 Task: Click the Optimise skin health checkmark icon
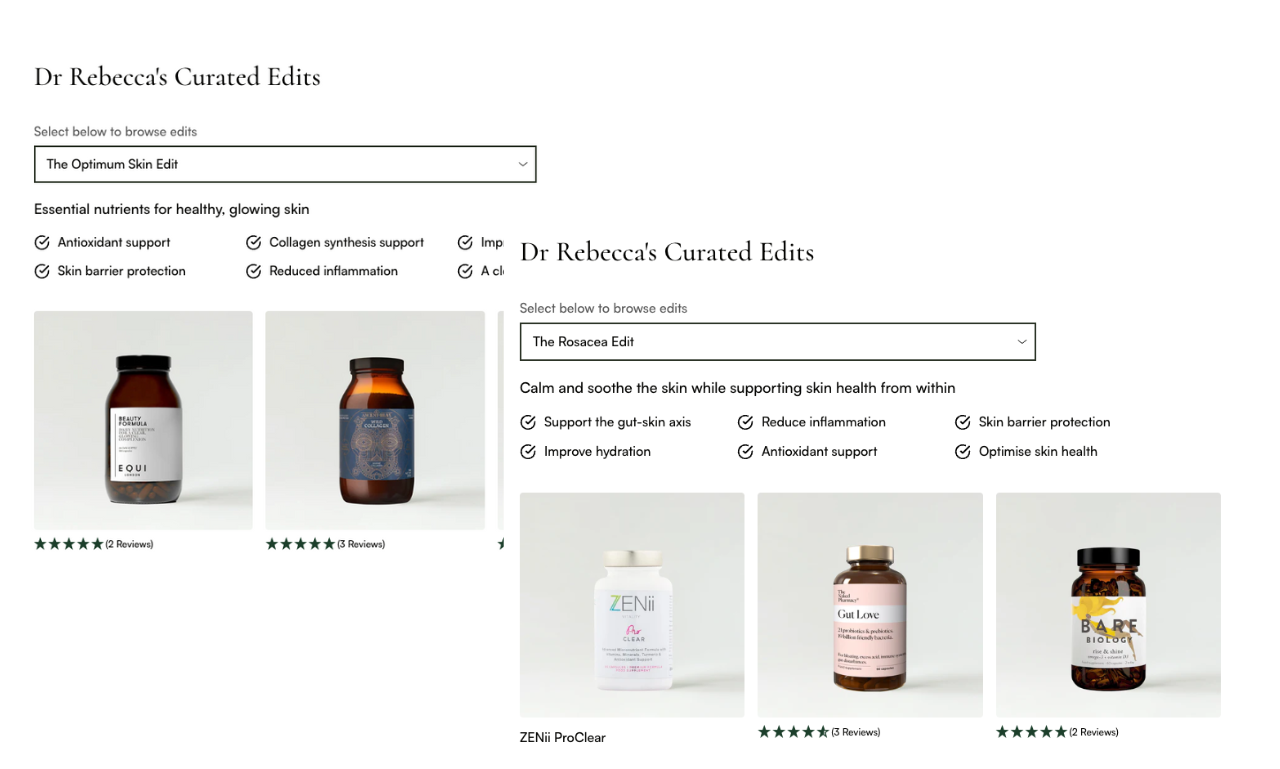pyautogui.click(x=963, y=451)
